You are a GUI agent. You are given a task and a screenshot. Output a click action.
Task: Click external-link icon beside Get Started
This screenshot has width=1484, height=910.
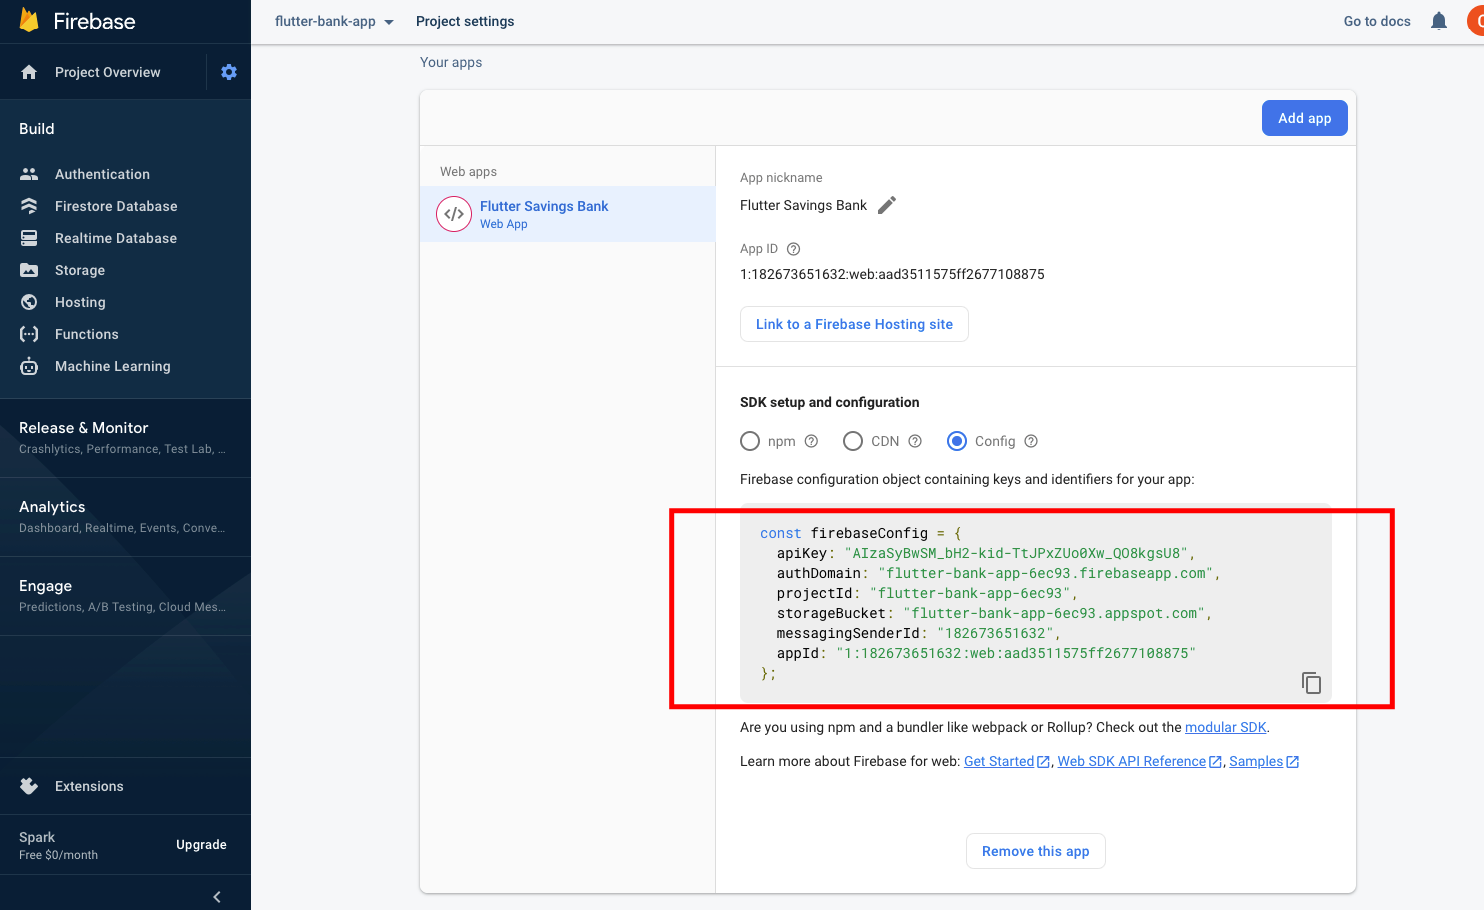pos(1043,762)
